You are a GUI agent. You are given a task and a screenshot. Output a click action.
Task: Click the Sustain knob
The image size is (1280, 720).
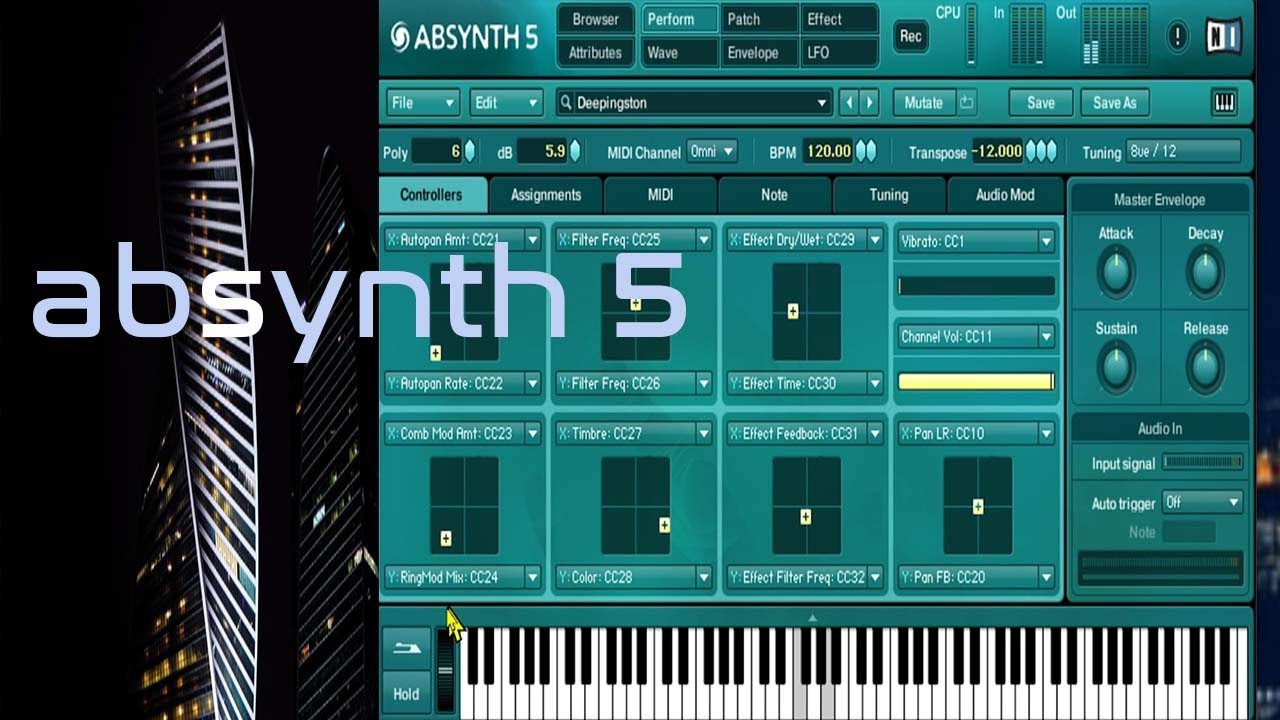1116,367
